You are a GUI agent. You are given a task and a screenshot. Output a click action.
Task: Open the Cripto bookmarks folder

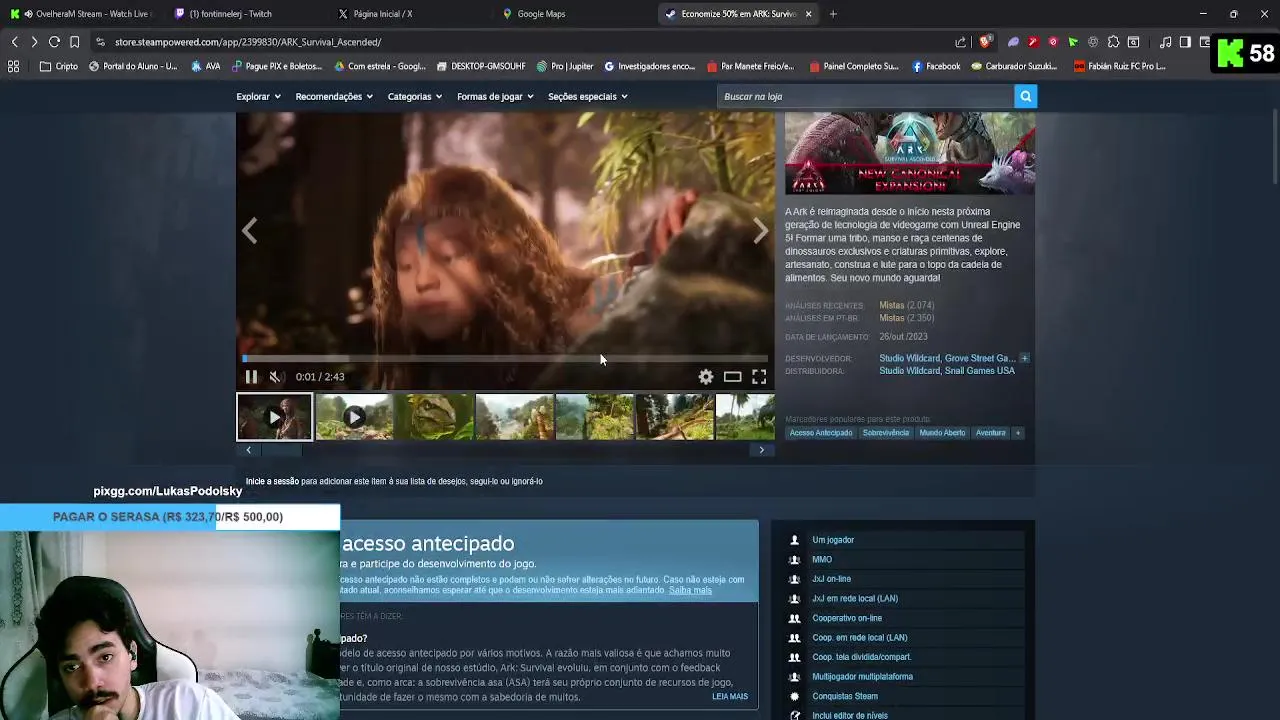(58, 66)
